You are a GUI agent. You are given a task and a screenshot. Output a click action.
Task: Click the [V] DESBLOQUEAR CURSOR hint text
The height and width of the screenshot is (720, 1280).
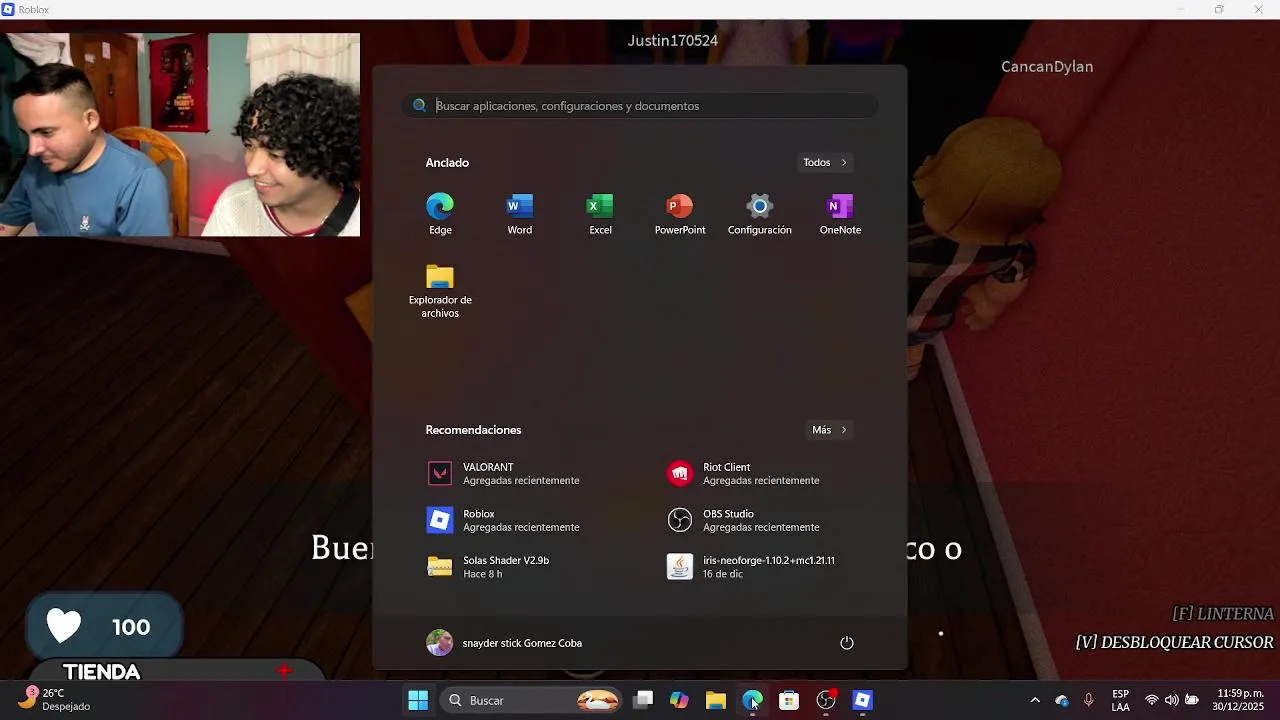1175,643
